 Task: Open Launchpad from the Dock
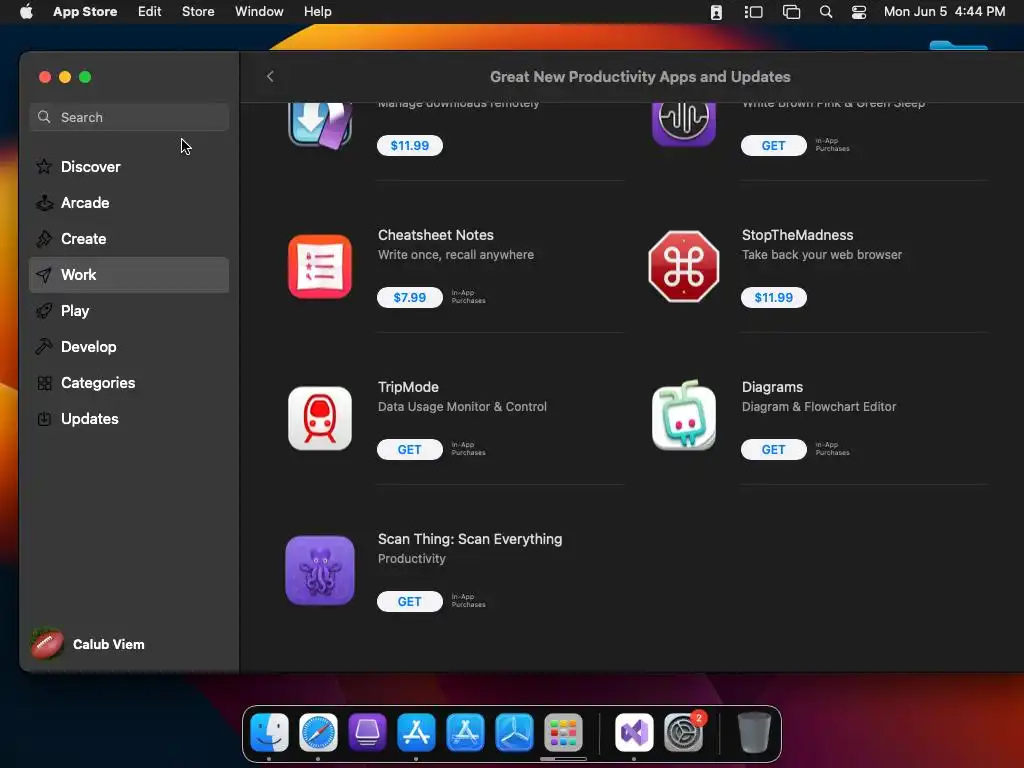563,732
